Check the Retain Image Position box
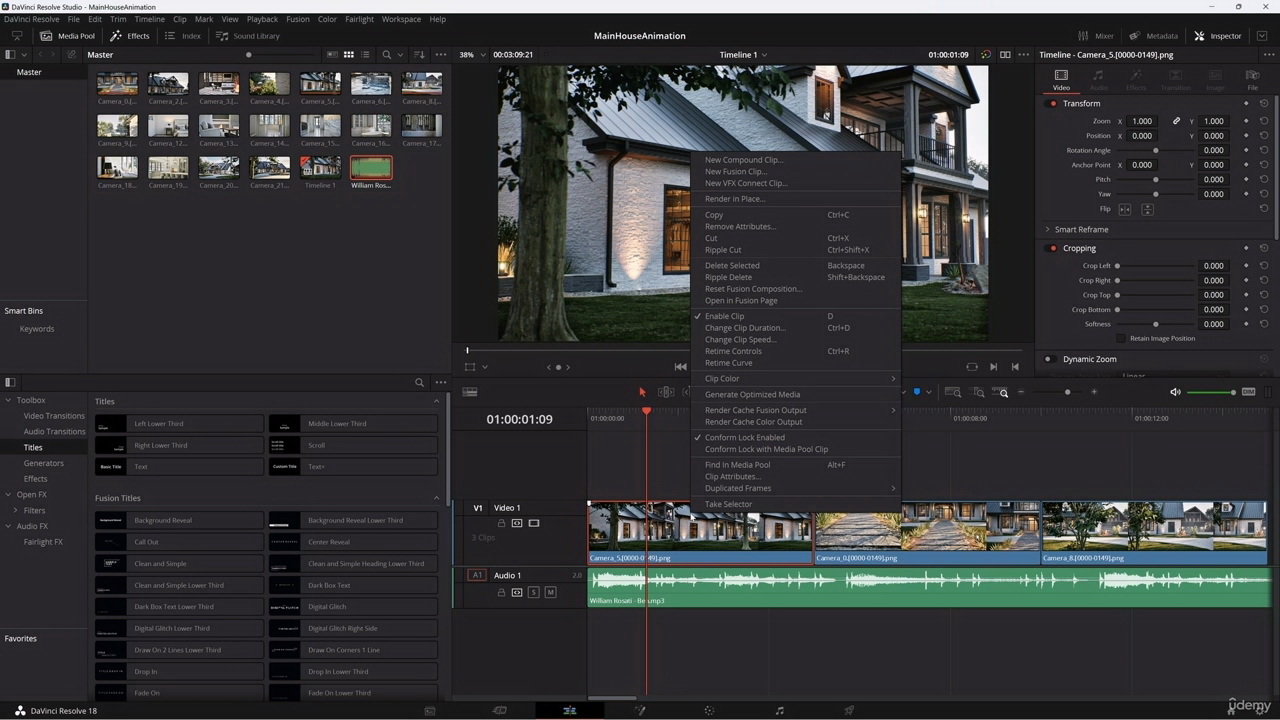The width and height of the screenshot is (1280, 720). 1120,338
